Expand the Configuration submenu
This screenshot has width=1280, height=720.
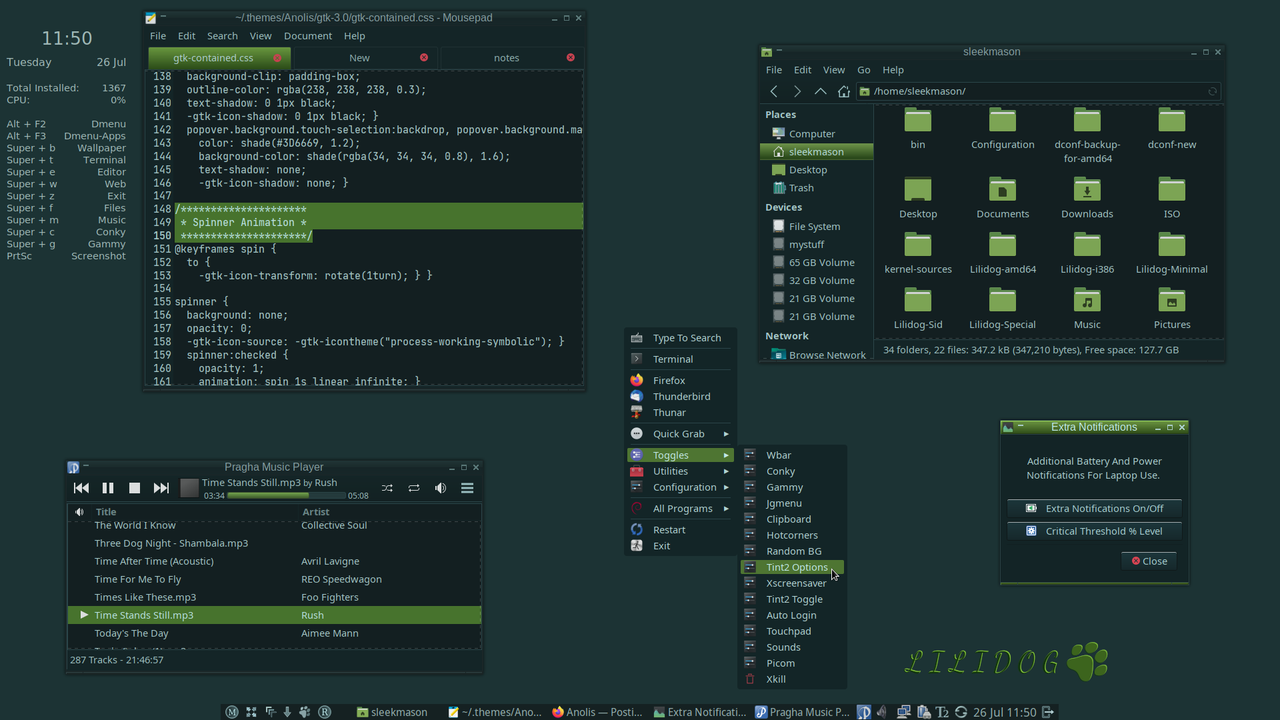click(x=680, y=487)
